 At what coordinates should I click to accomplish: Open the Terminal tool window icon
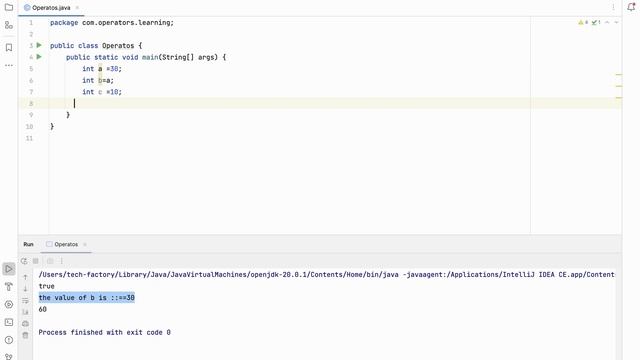[9, 322]
